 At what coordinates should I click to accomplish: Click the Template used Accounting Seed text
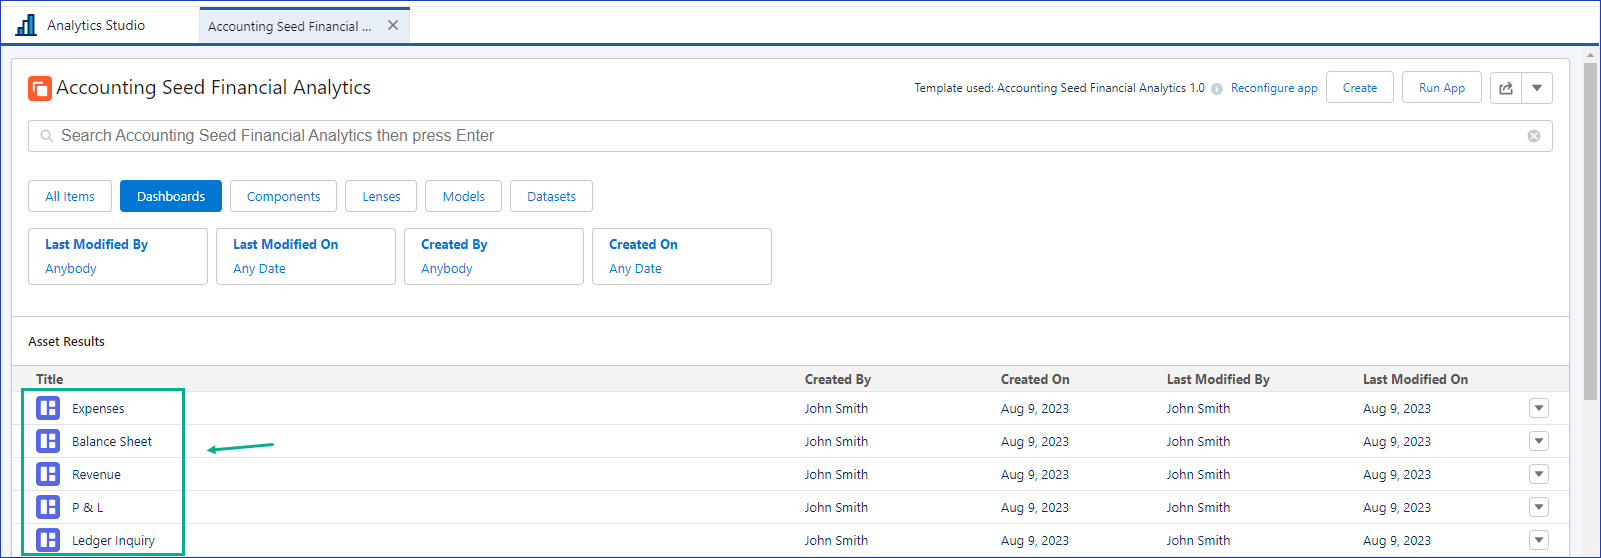(x=1059, y=88)
